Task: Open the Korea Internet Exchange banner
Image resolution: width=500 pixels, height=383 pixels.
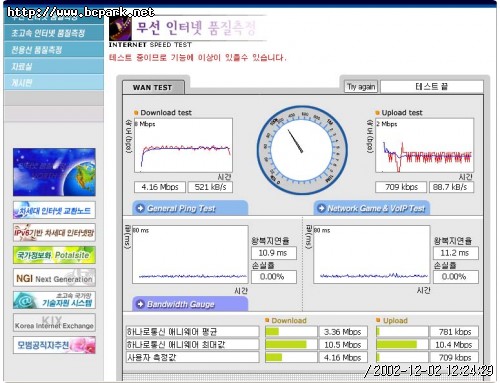Action: [54, 322]
